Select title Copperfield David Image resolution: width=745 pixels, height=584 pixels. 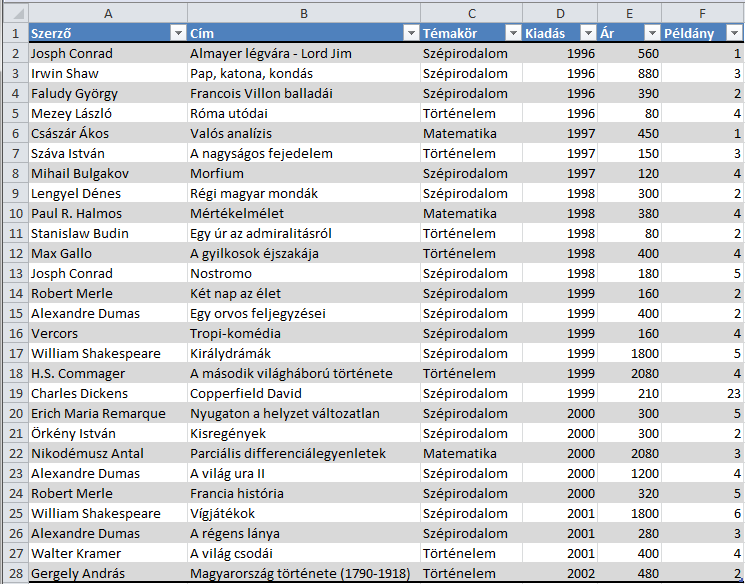coord(304,393)
